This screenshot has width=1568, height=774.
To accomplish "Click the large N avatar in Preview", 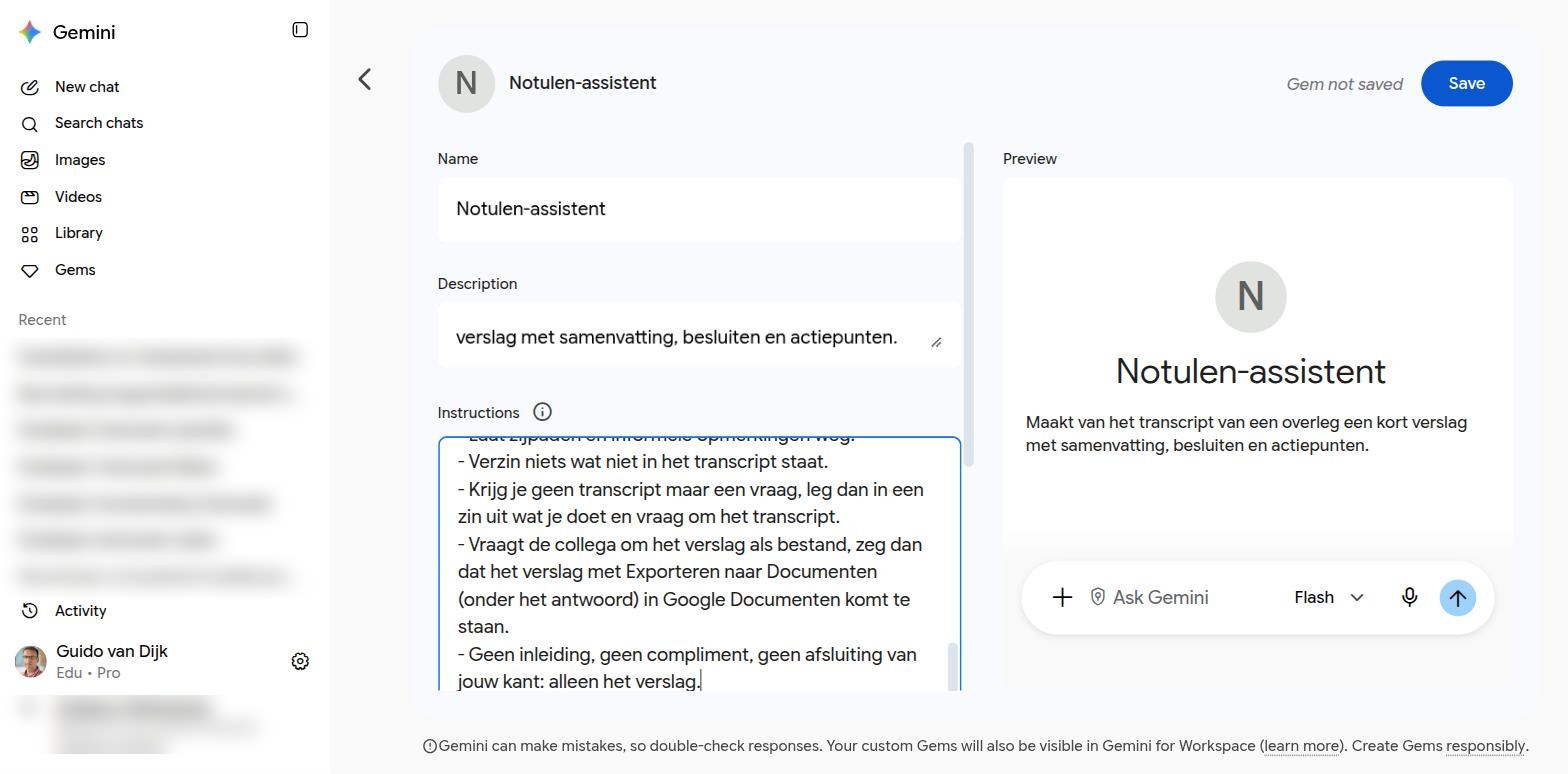I will pyautogui.click(x=1250, y=297).
